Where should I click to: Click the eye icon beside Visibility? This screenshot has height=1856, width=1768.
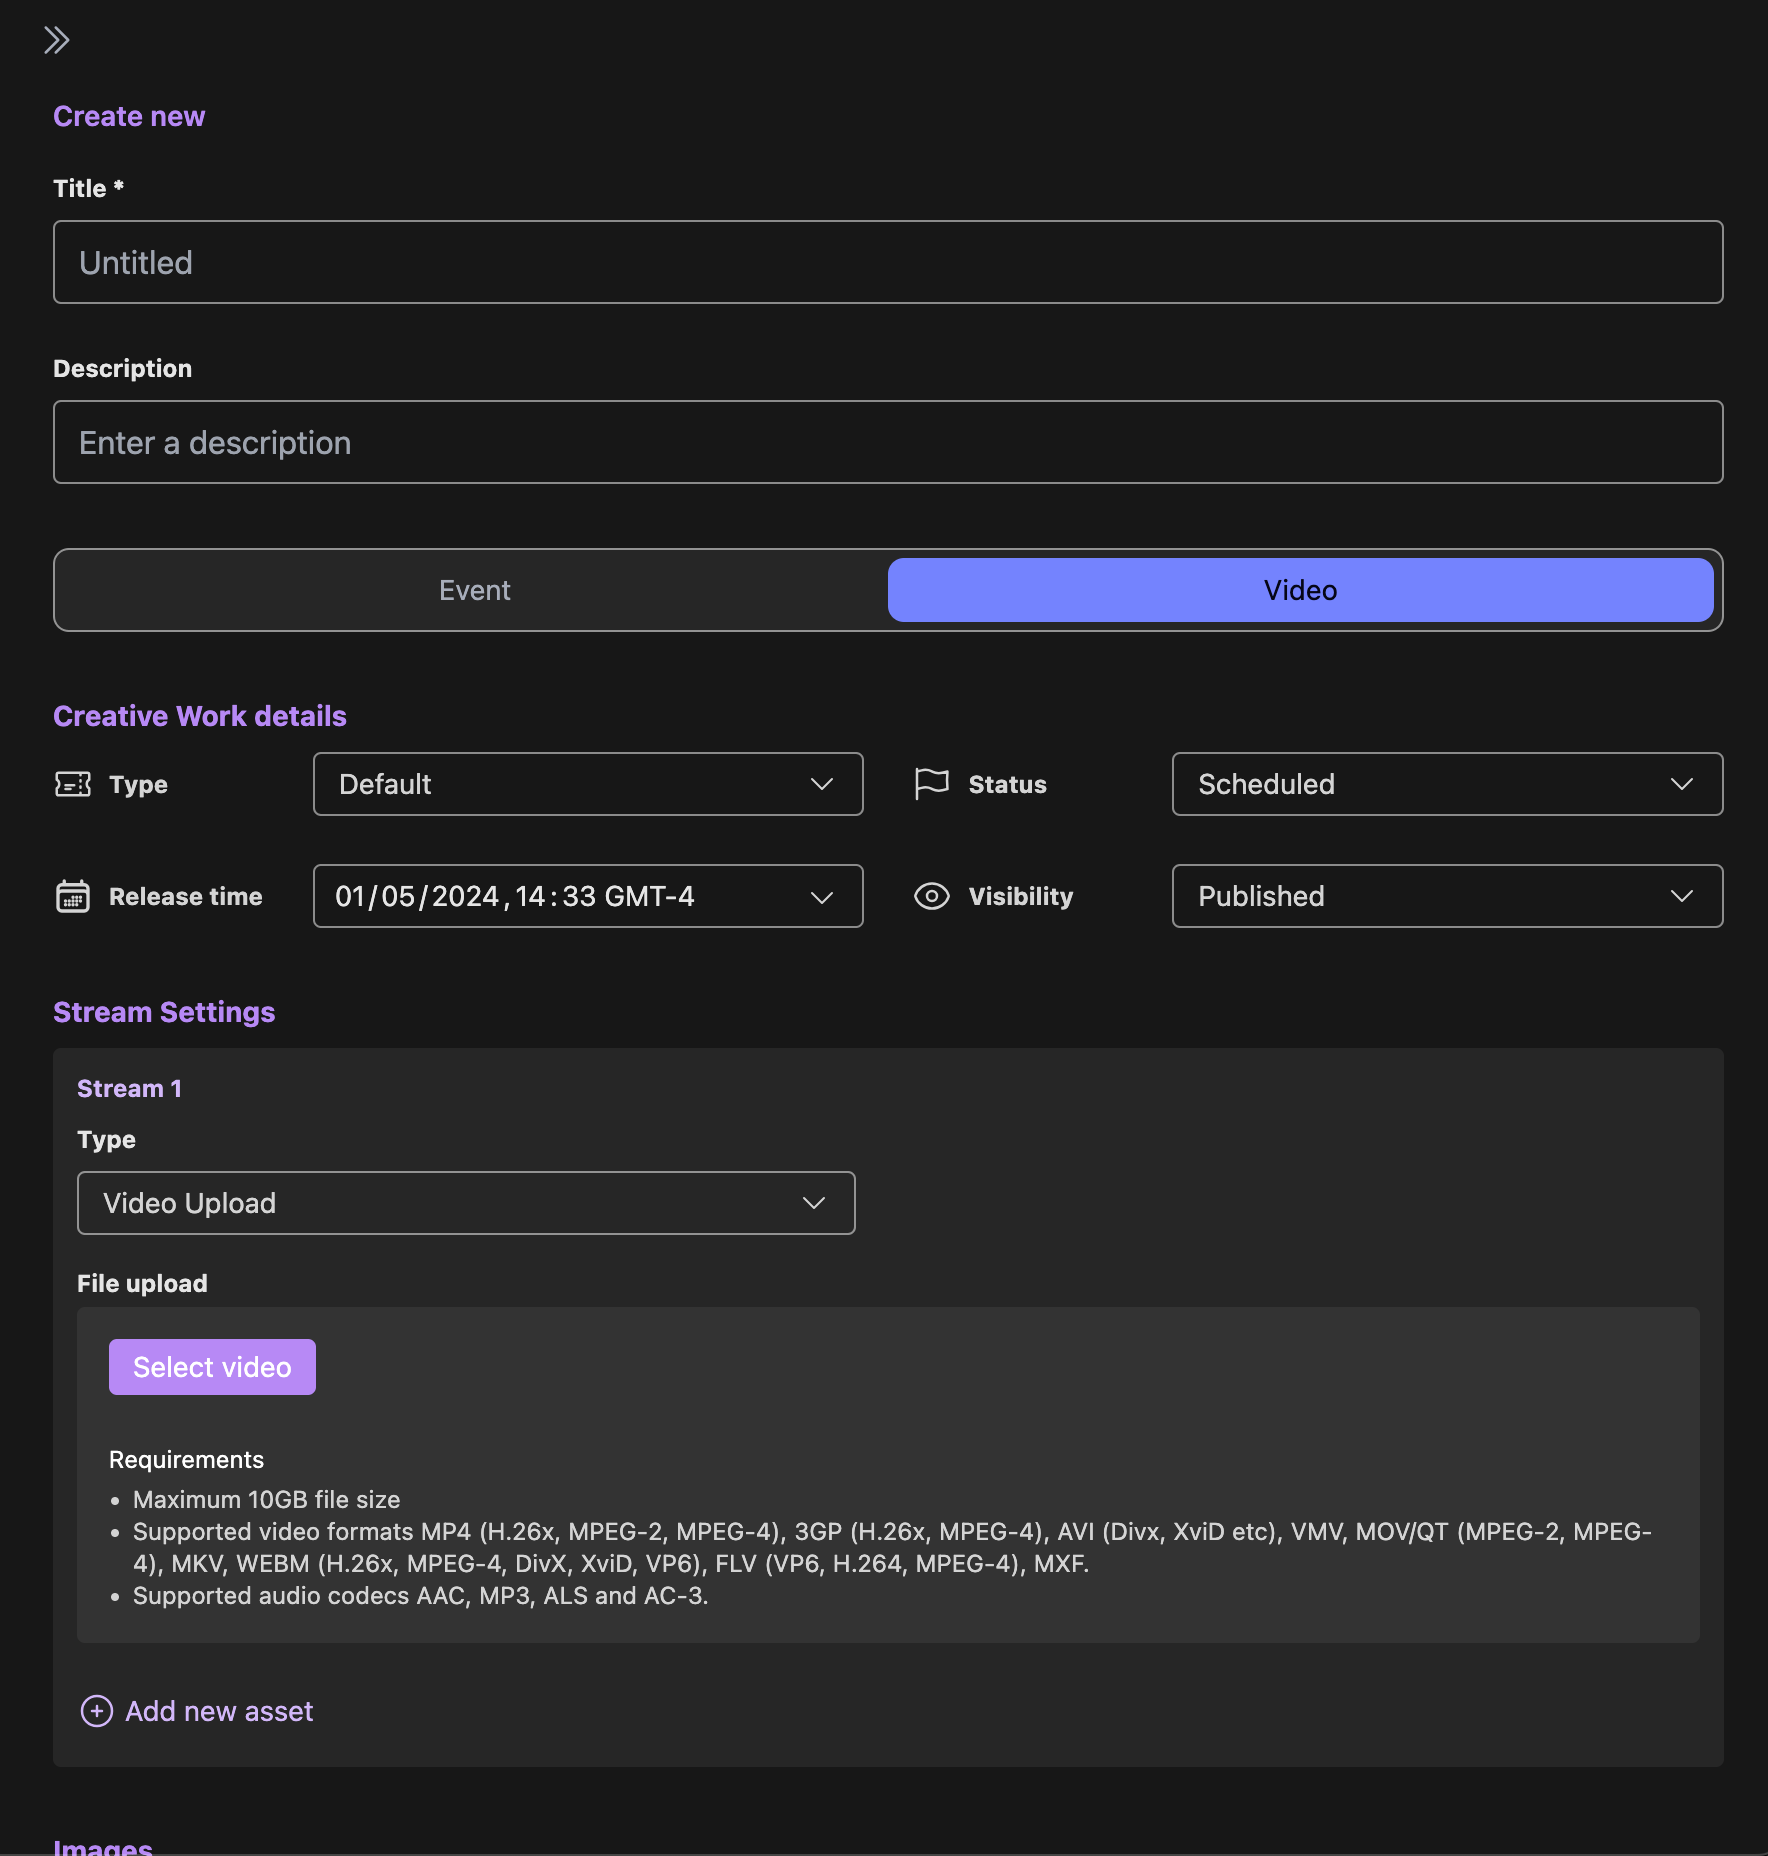pyautogui.click(x=932, y=896)
